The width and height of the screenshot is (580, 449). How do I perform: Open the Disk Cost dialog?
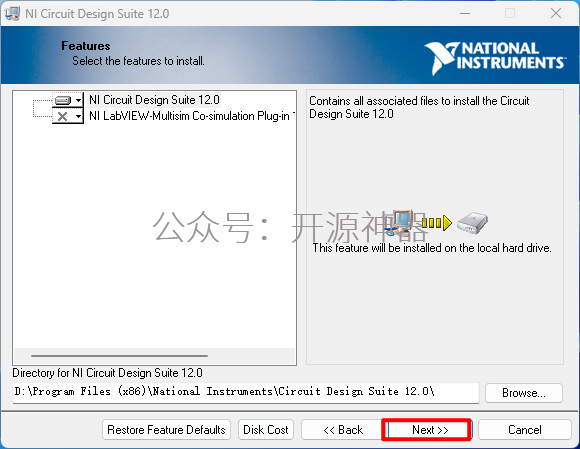(x=266, y=430)
